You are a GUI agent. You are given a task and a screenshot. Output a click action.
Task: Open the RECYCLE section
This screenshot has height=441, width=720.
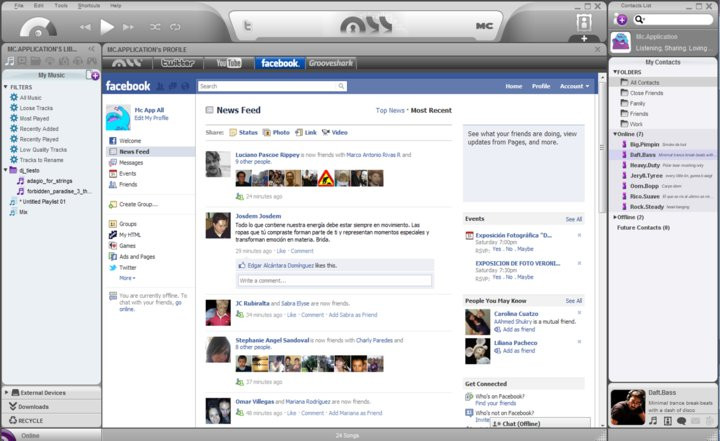30,420
